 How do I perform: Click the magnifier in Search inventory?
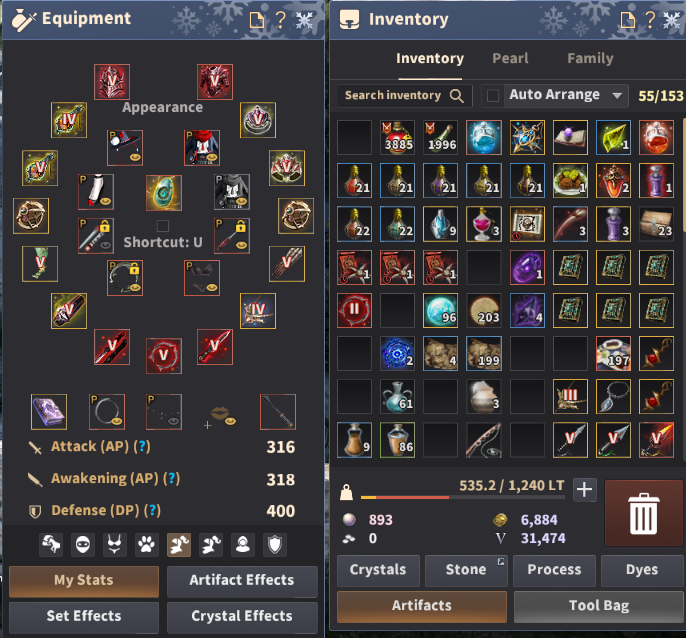pos(456,96)
